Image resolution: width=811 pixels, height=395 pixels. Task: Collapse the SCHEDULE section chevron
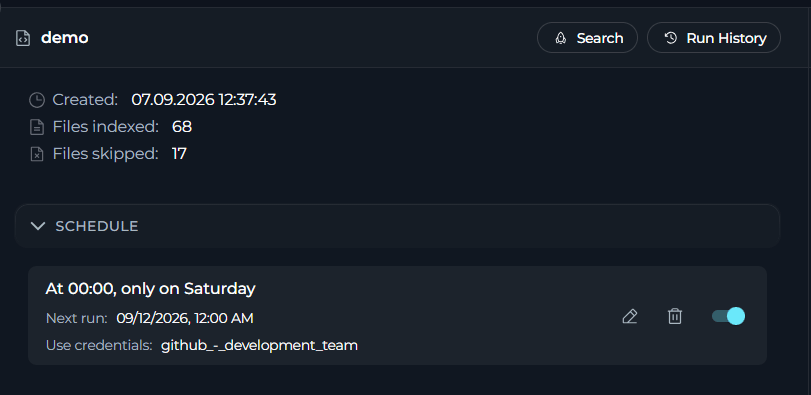click(x=38, y=226)
